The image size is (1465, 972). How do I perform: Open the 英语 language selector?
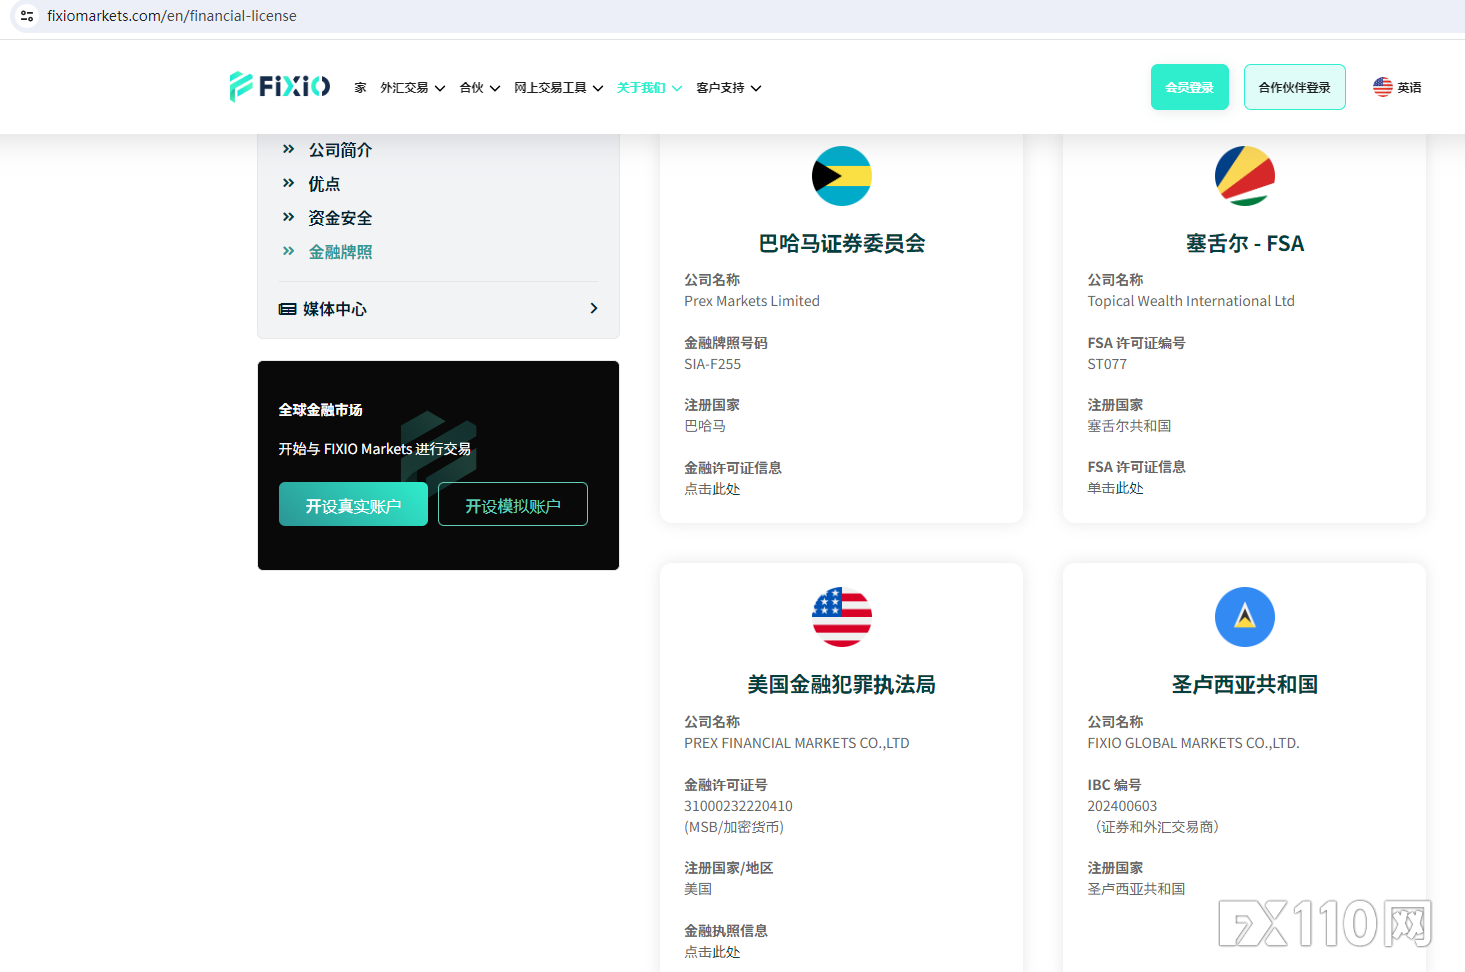click(x=1397, y=87)
